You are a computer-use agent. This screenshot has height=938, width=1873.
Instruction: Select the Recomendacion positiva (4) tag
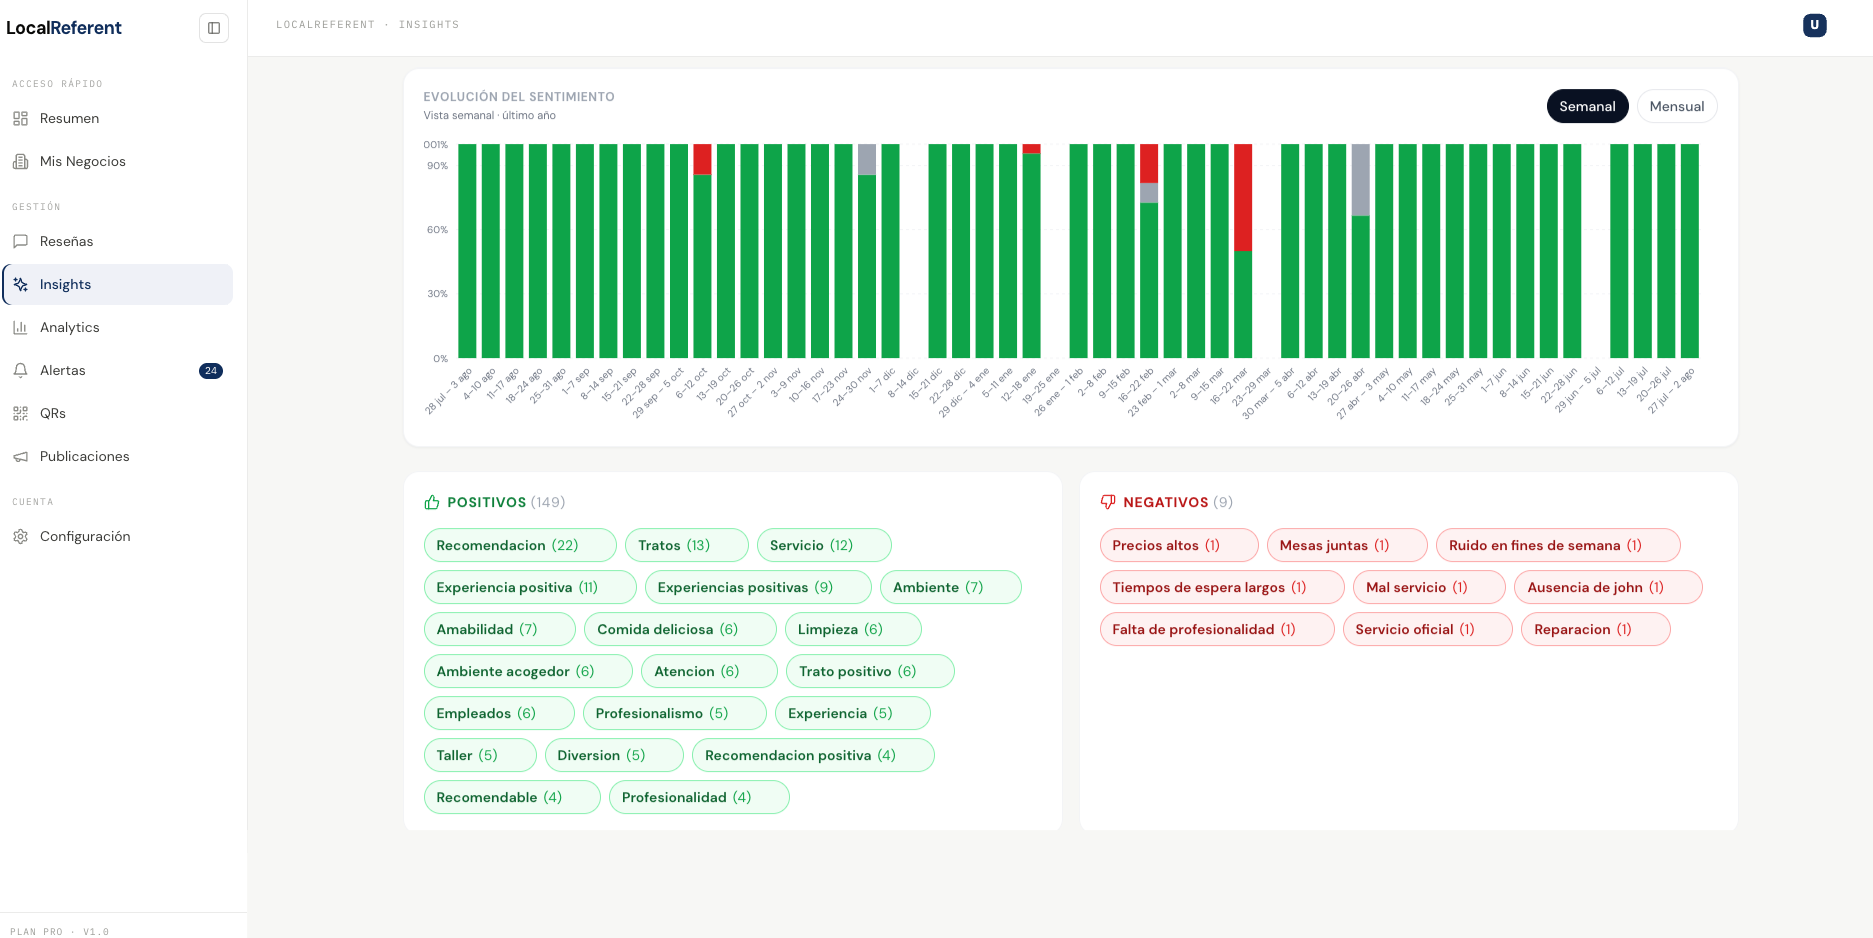pyautogui.click(x=813, y=755)
